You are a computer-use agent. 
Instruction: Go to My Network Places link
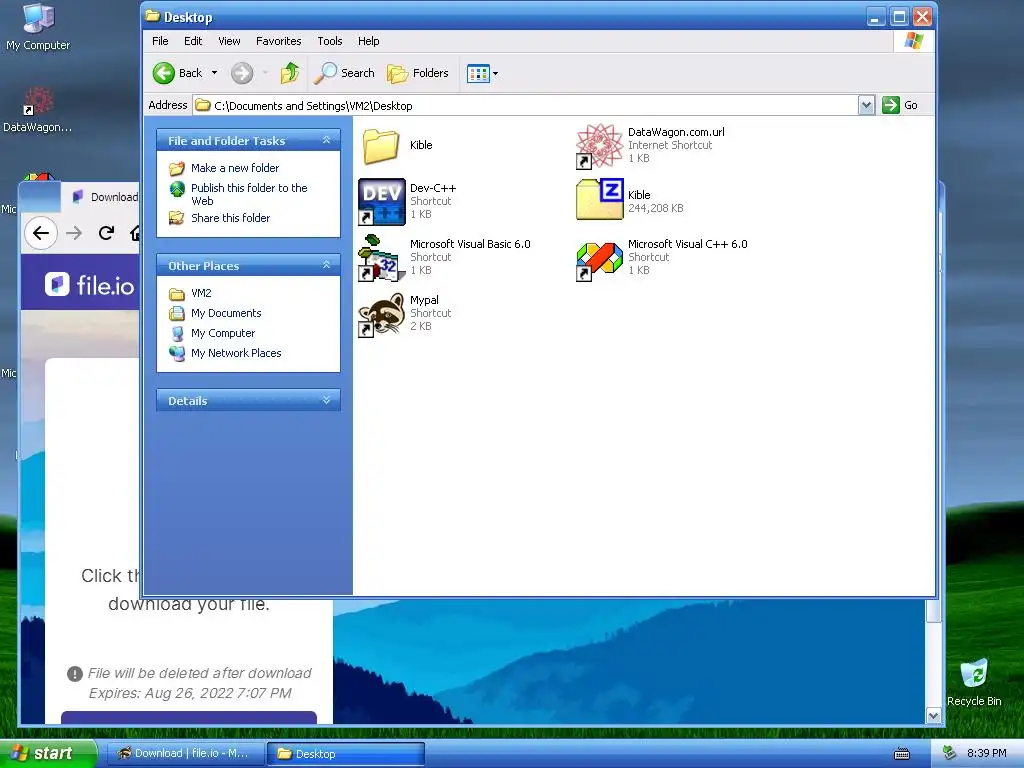pos(236,353)
